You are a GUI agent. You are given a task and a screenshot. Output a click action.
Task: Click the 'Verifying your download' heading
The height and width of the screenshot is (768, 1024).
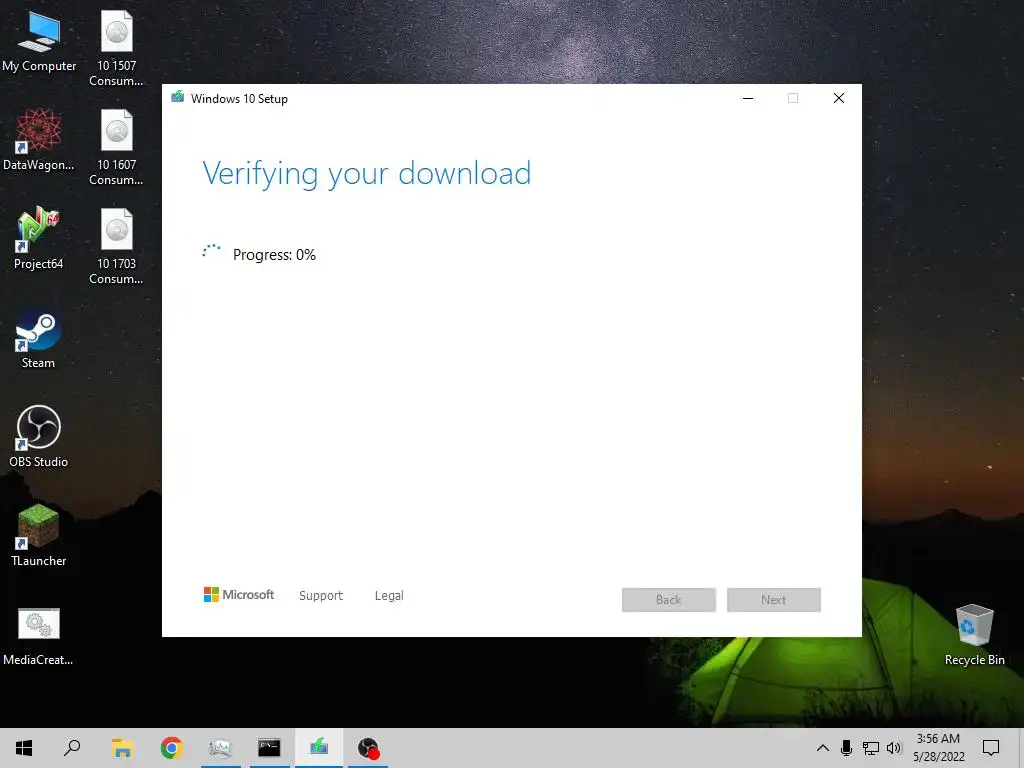click(366, 174)
